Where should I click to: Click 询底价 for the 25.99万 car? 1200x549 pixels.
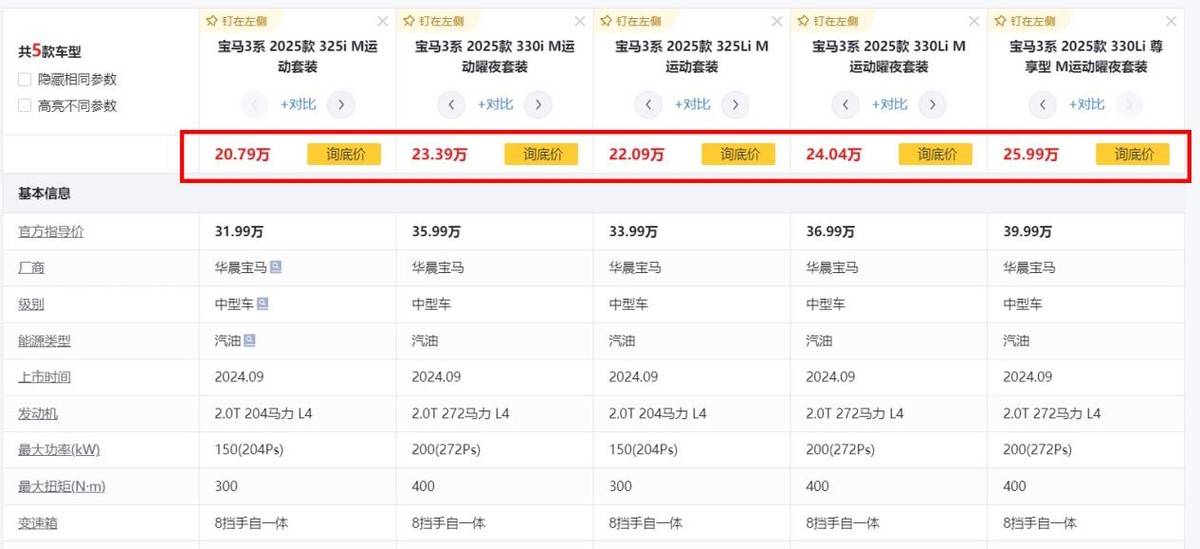pyautogui.click(x=1133, y=154)
